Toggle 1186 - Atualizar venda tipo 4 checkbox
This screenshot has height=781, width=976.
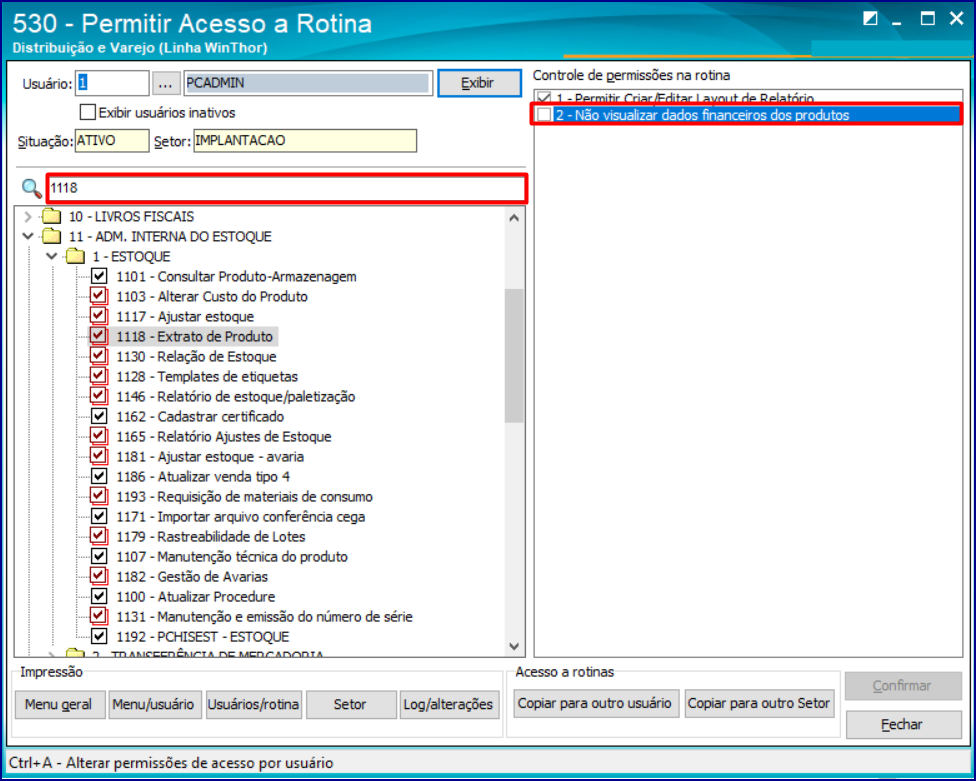pos(99,476)
